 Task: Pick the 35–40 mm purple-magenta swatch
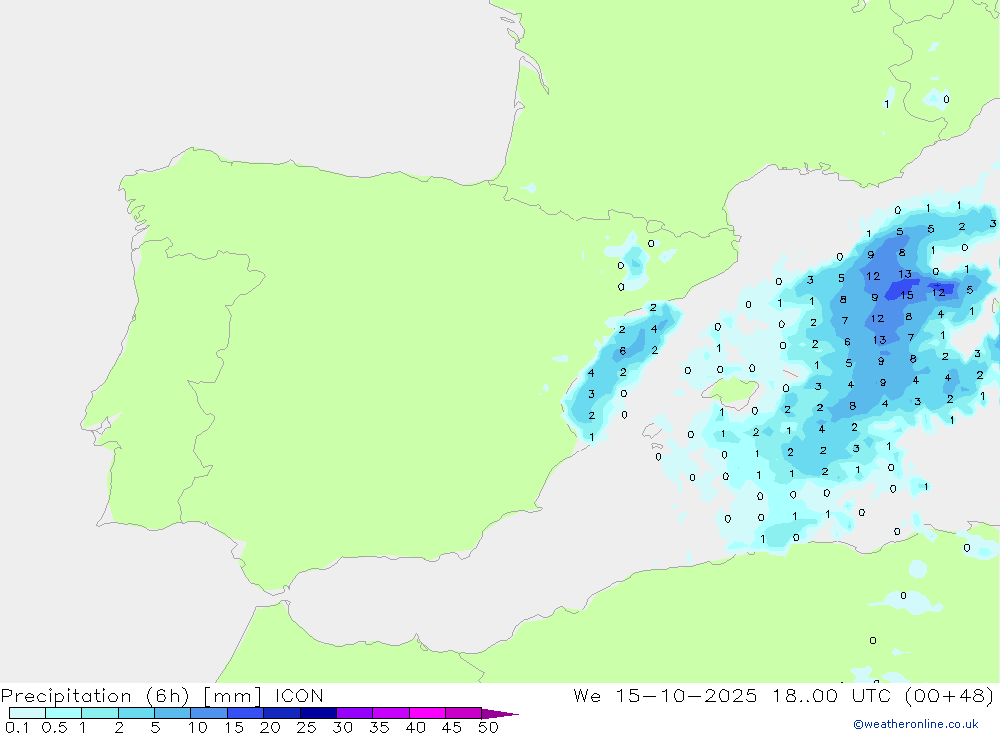click(x=391, y=713)
